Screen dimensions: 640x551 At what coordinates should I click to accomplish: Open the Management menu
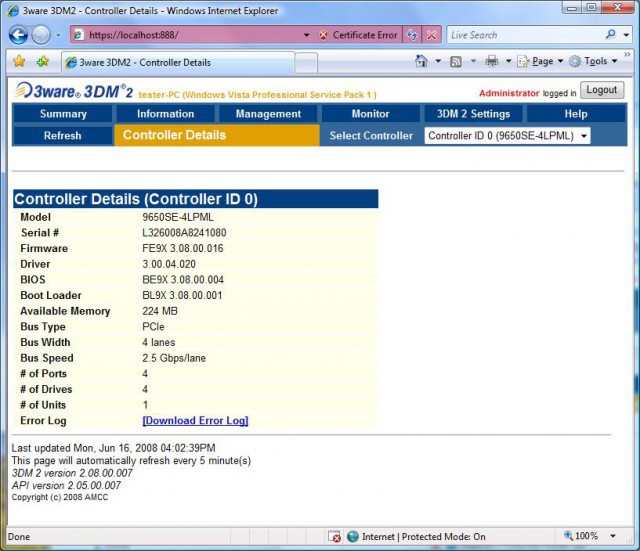(268, 114)
